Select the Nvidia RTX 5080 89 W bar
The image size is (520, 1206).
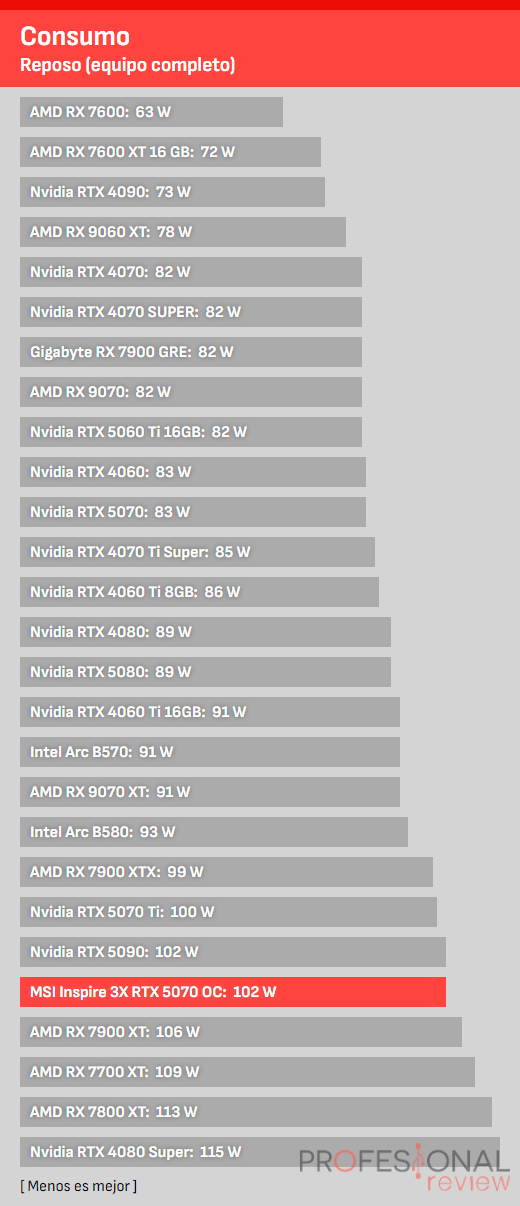pos(205,672)
